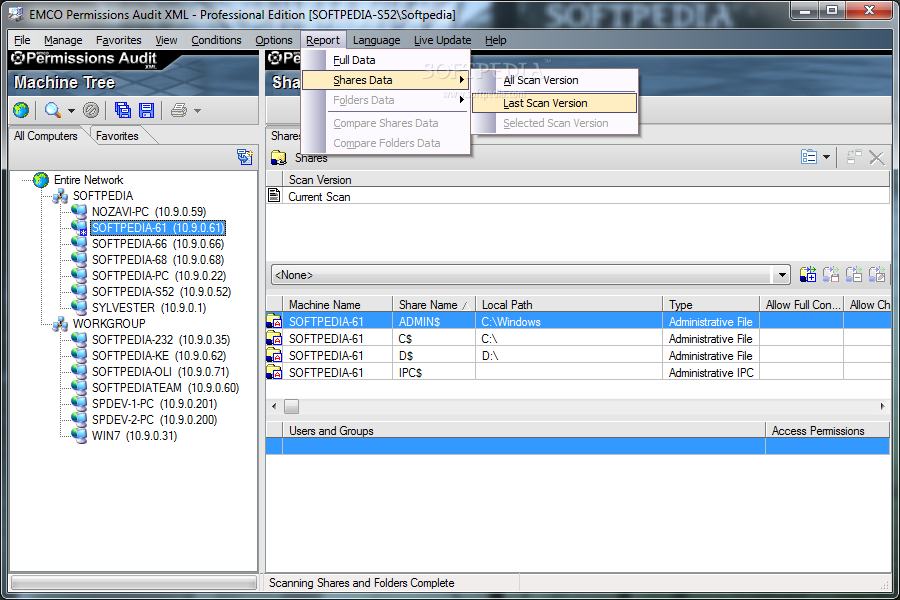Viewport: 900px width, 600px height.
Task: Select SOFTPEDIA-66 (10.9.0.66) in the tree
Action: click(158, 244)
